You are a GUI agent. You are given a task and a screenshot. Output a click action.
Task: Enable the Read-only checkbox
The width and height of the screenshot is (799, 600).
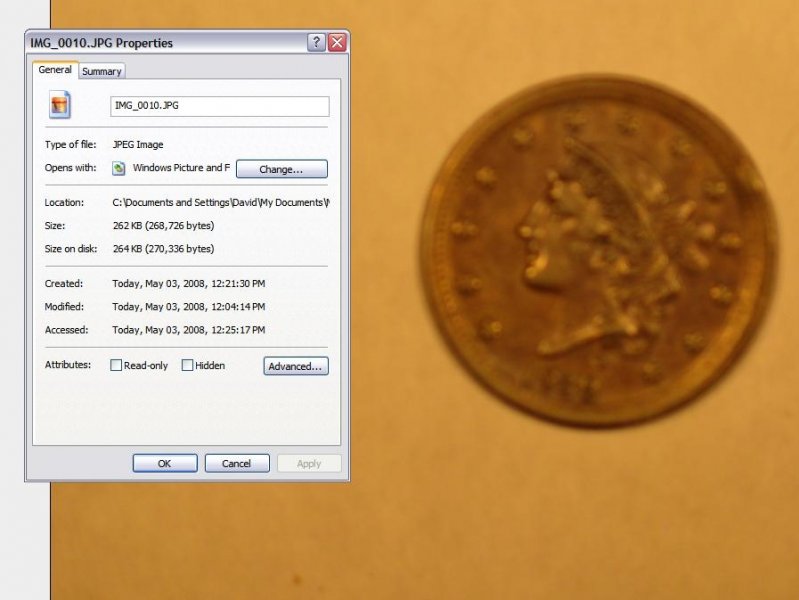pos(116,365)
